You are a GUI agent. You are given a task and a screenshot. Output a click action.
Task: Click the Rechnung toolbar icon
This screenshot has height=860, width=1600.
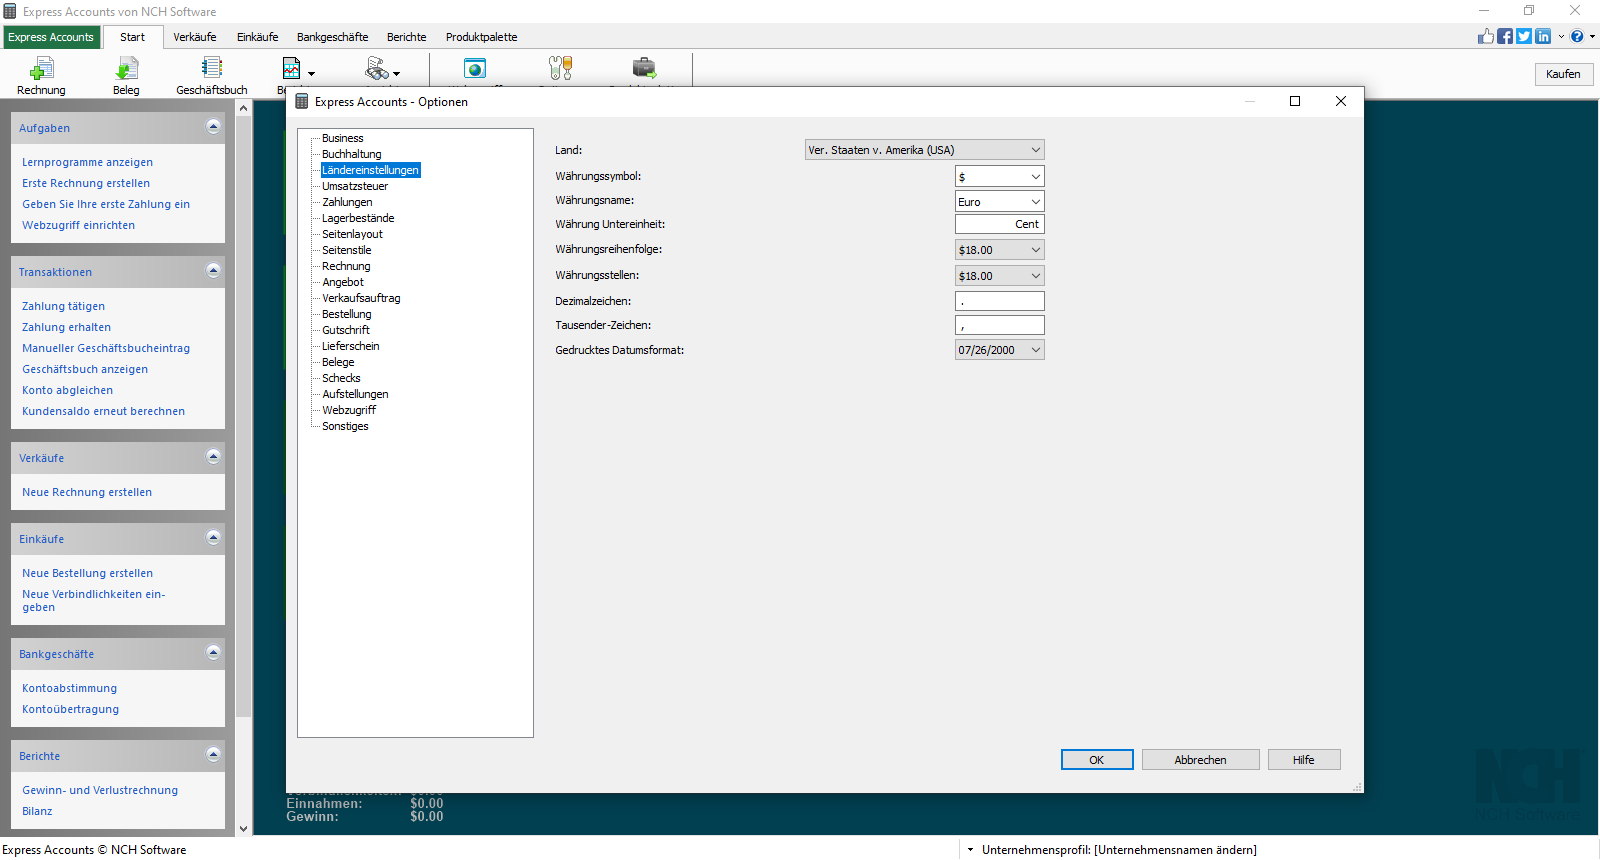[x=41, y=68]
